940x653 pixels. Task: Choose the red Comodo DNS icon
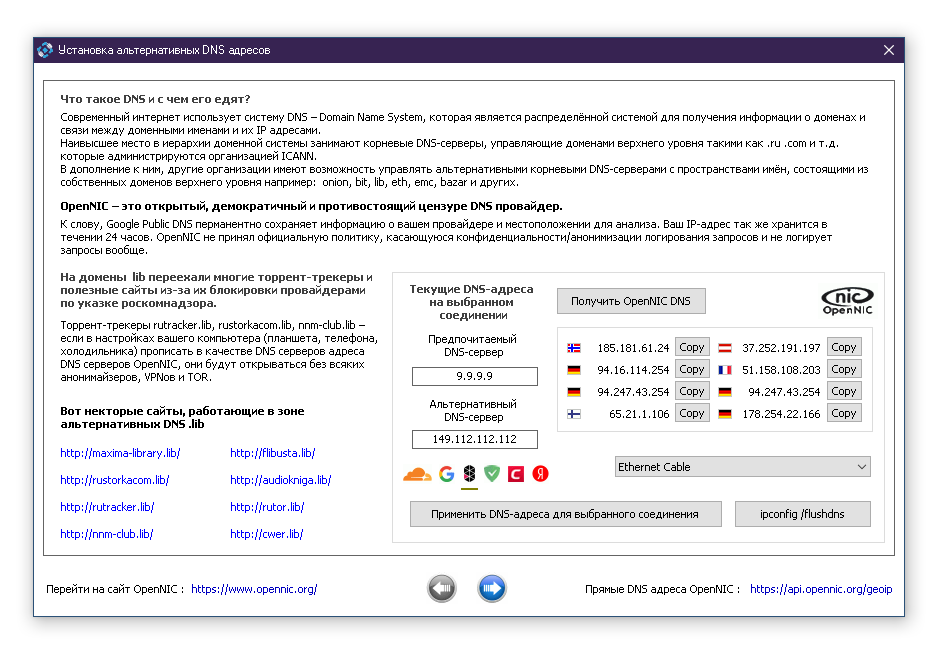click(x=516, y=474)
